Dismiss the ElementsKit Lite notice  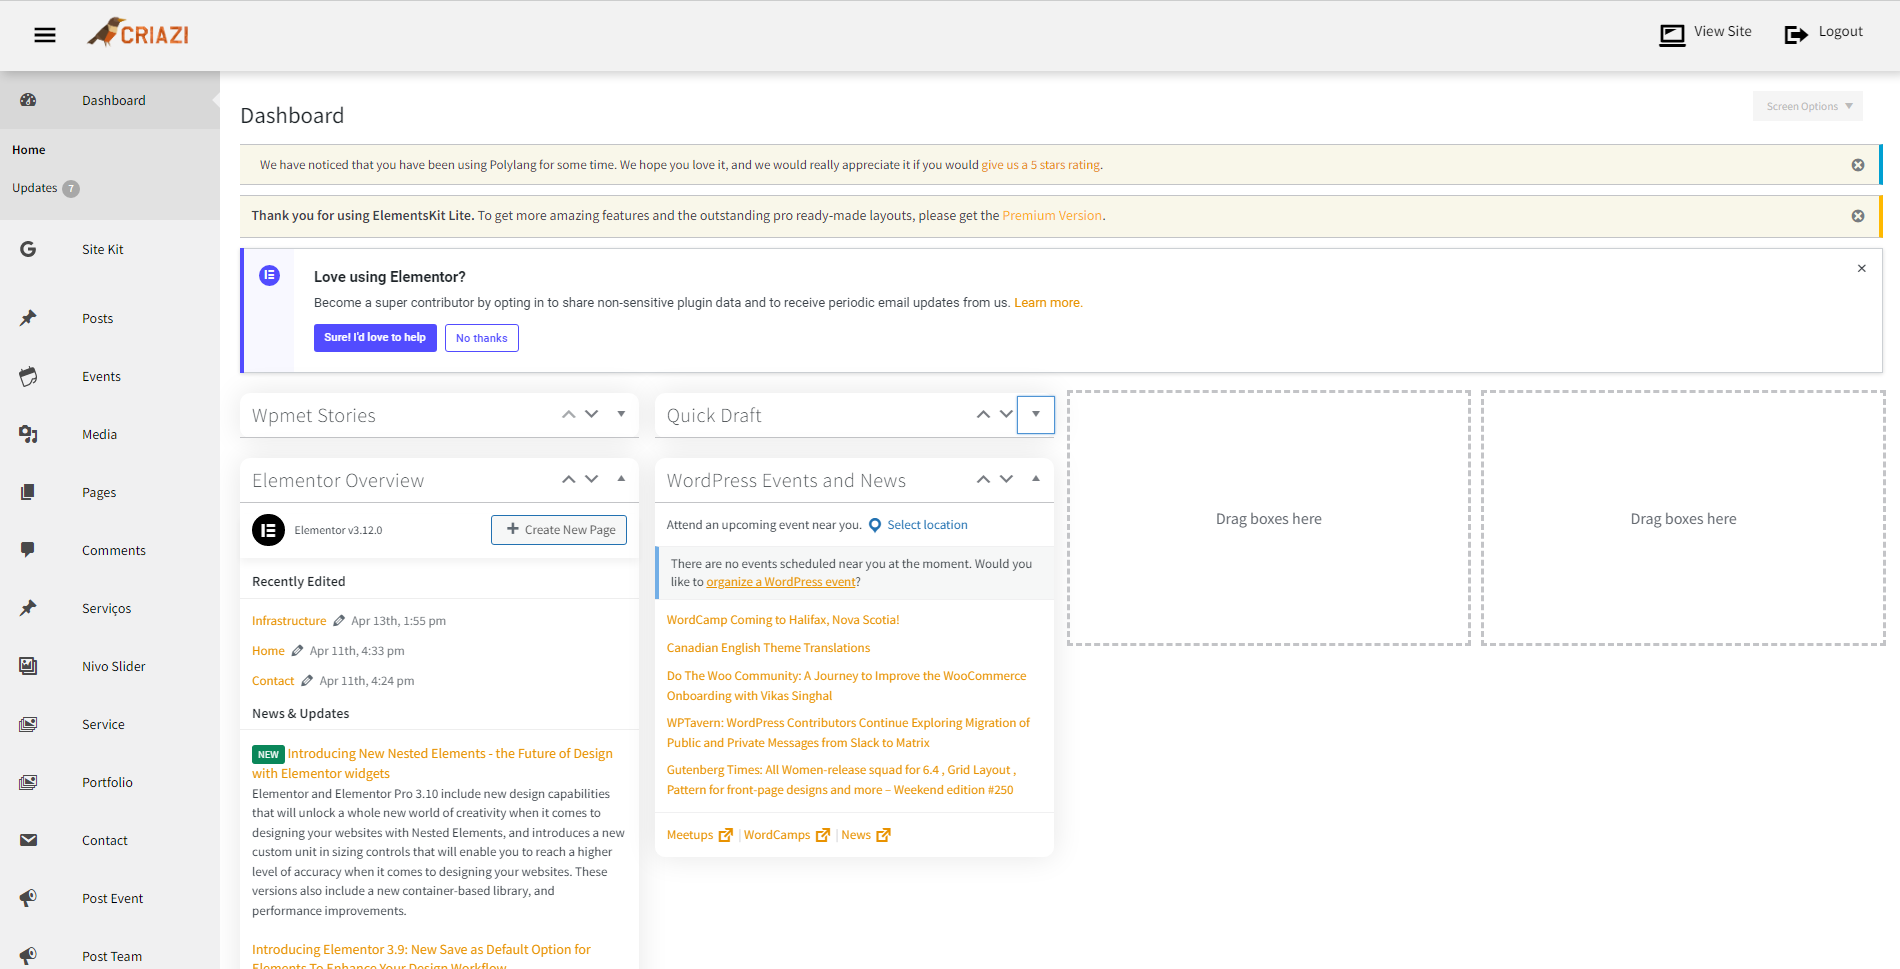point(1857,216)
